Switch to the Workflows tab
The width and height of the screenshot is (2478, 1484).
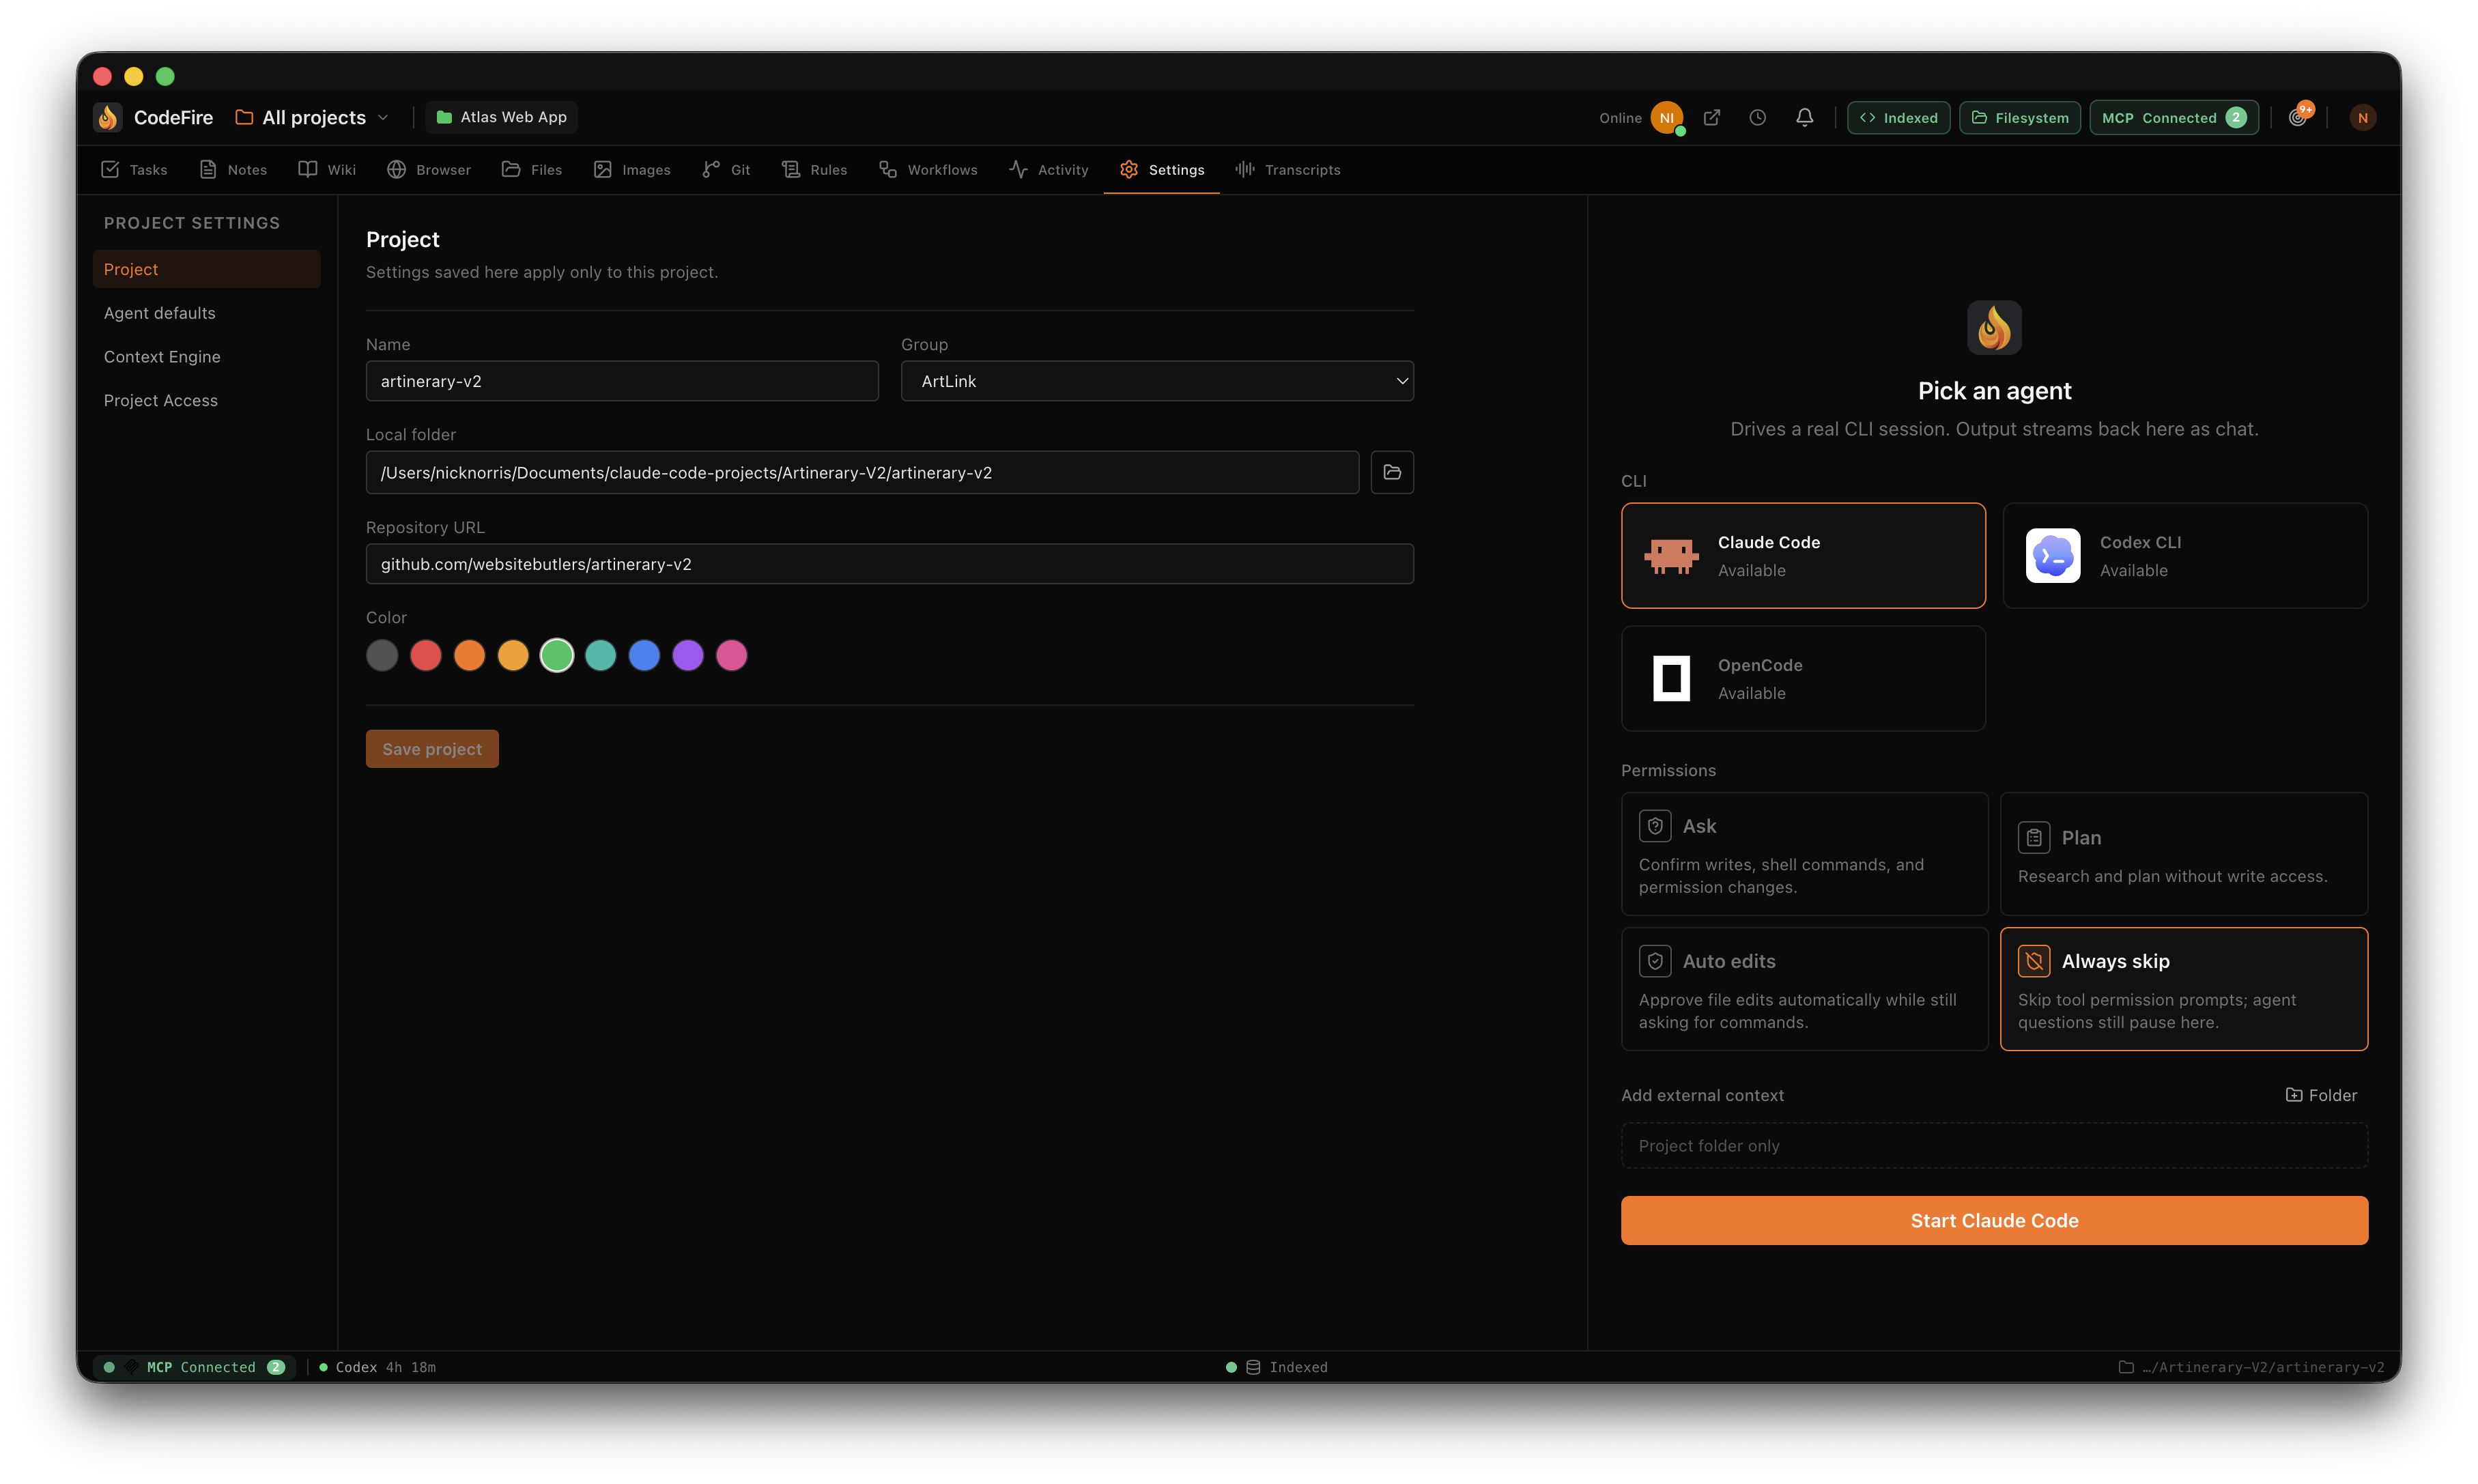(929, 170)
